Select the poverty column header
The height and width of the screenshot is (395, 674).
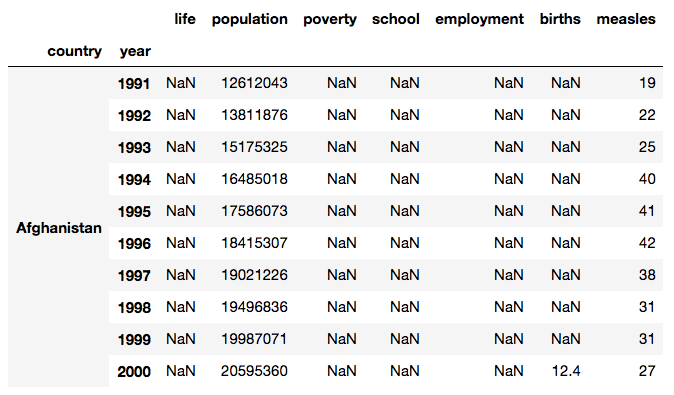coord(330,19)
